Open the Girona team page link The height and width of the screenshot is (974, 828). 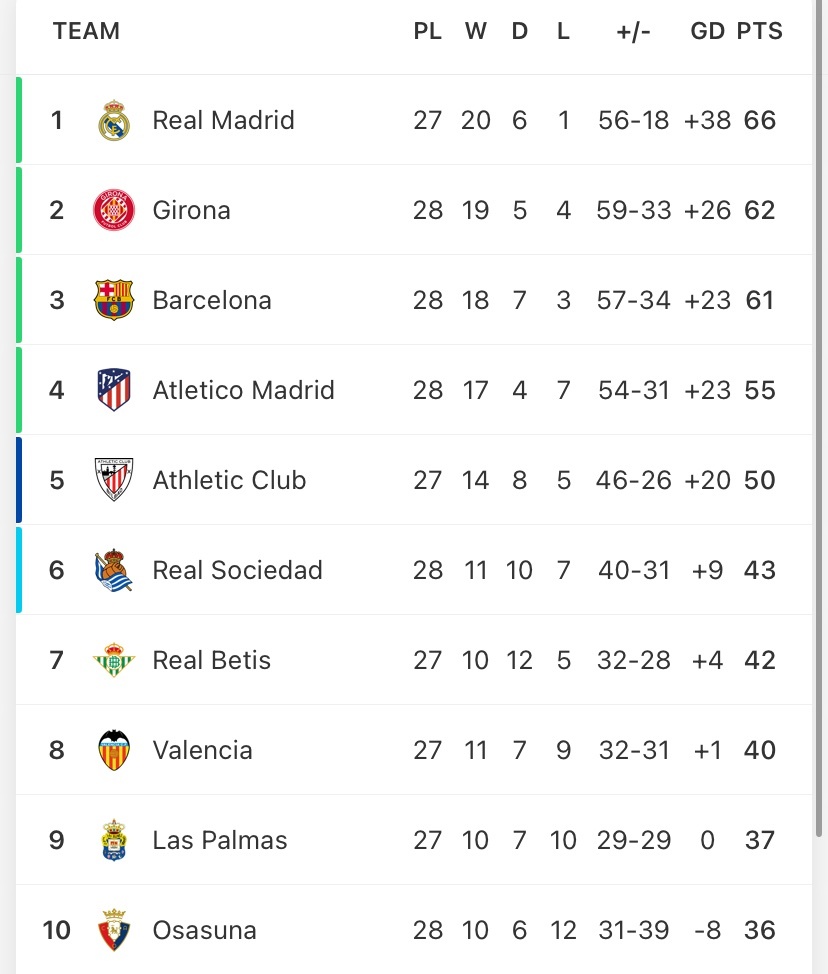pos(191,211)
